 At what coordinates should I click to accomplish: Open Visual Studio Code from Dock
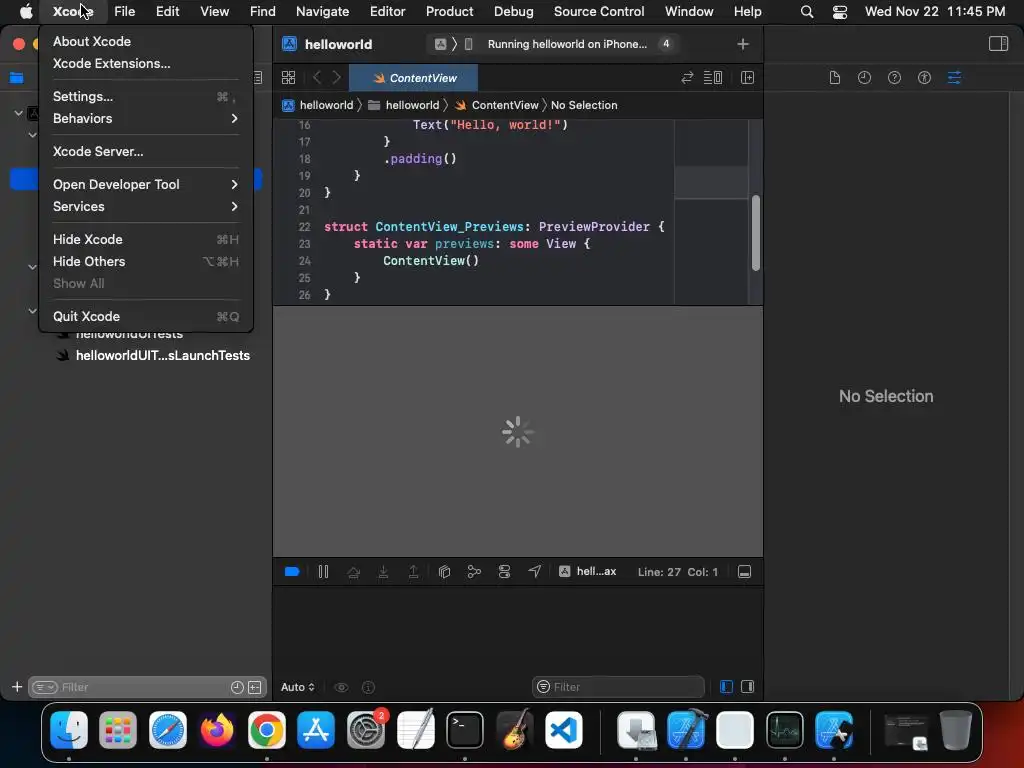(564, 730)
